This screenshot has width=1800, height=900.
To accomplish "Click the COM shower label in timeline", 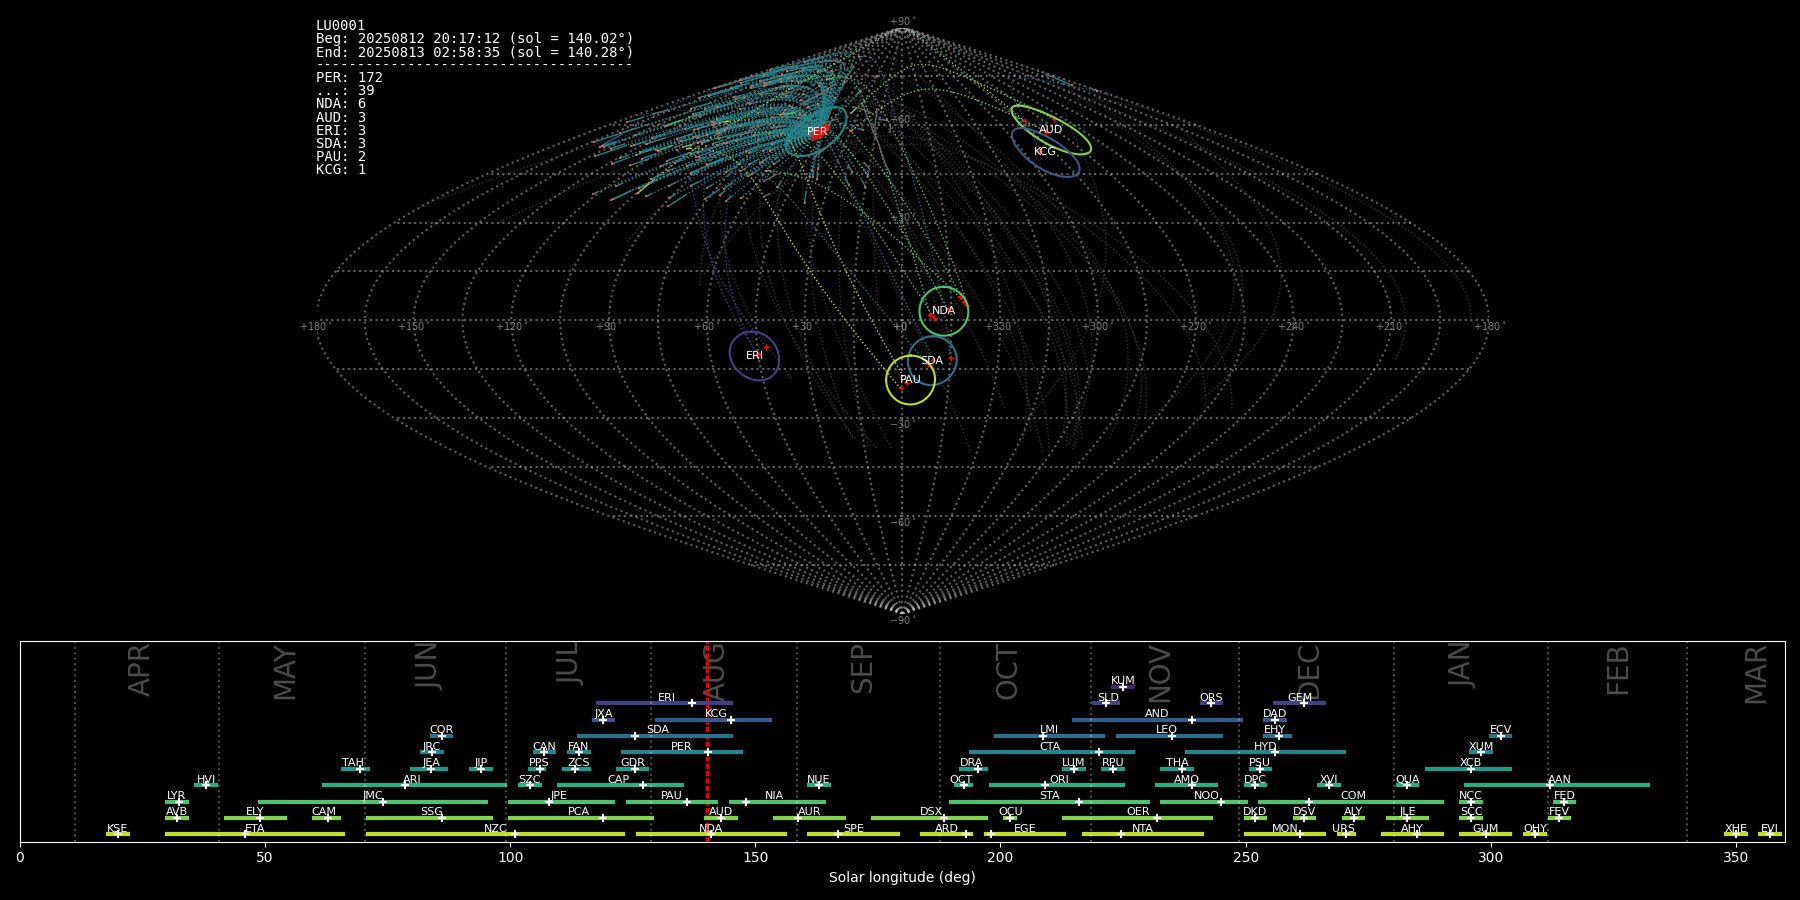I will click(x=1354, y=796).
